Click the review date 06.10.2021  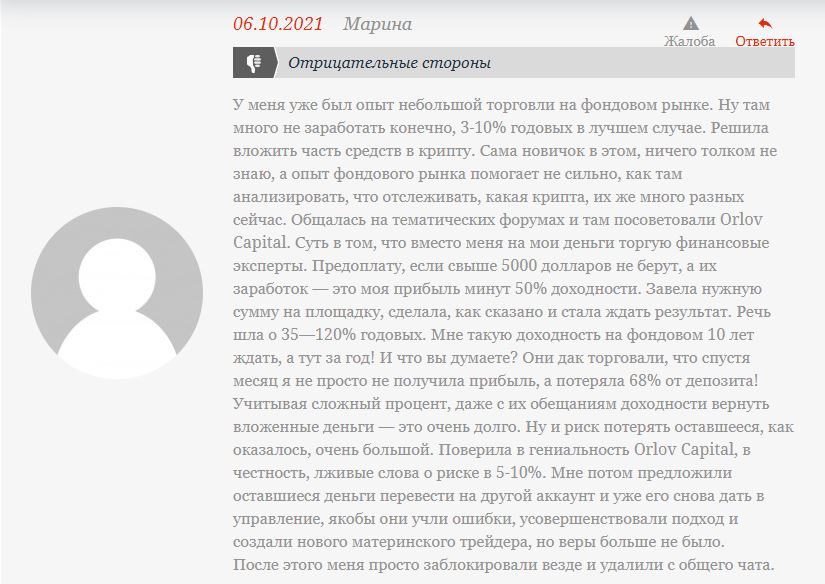[x=278, y=24]
